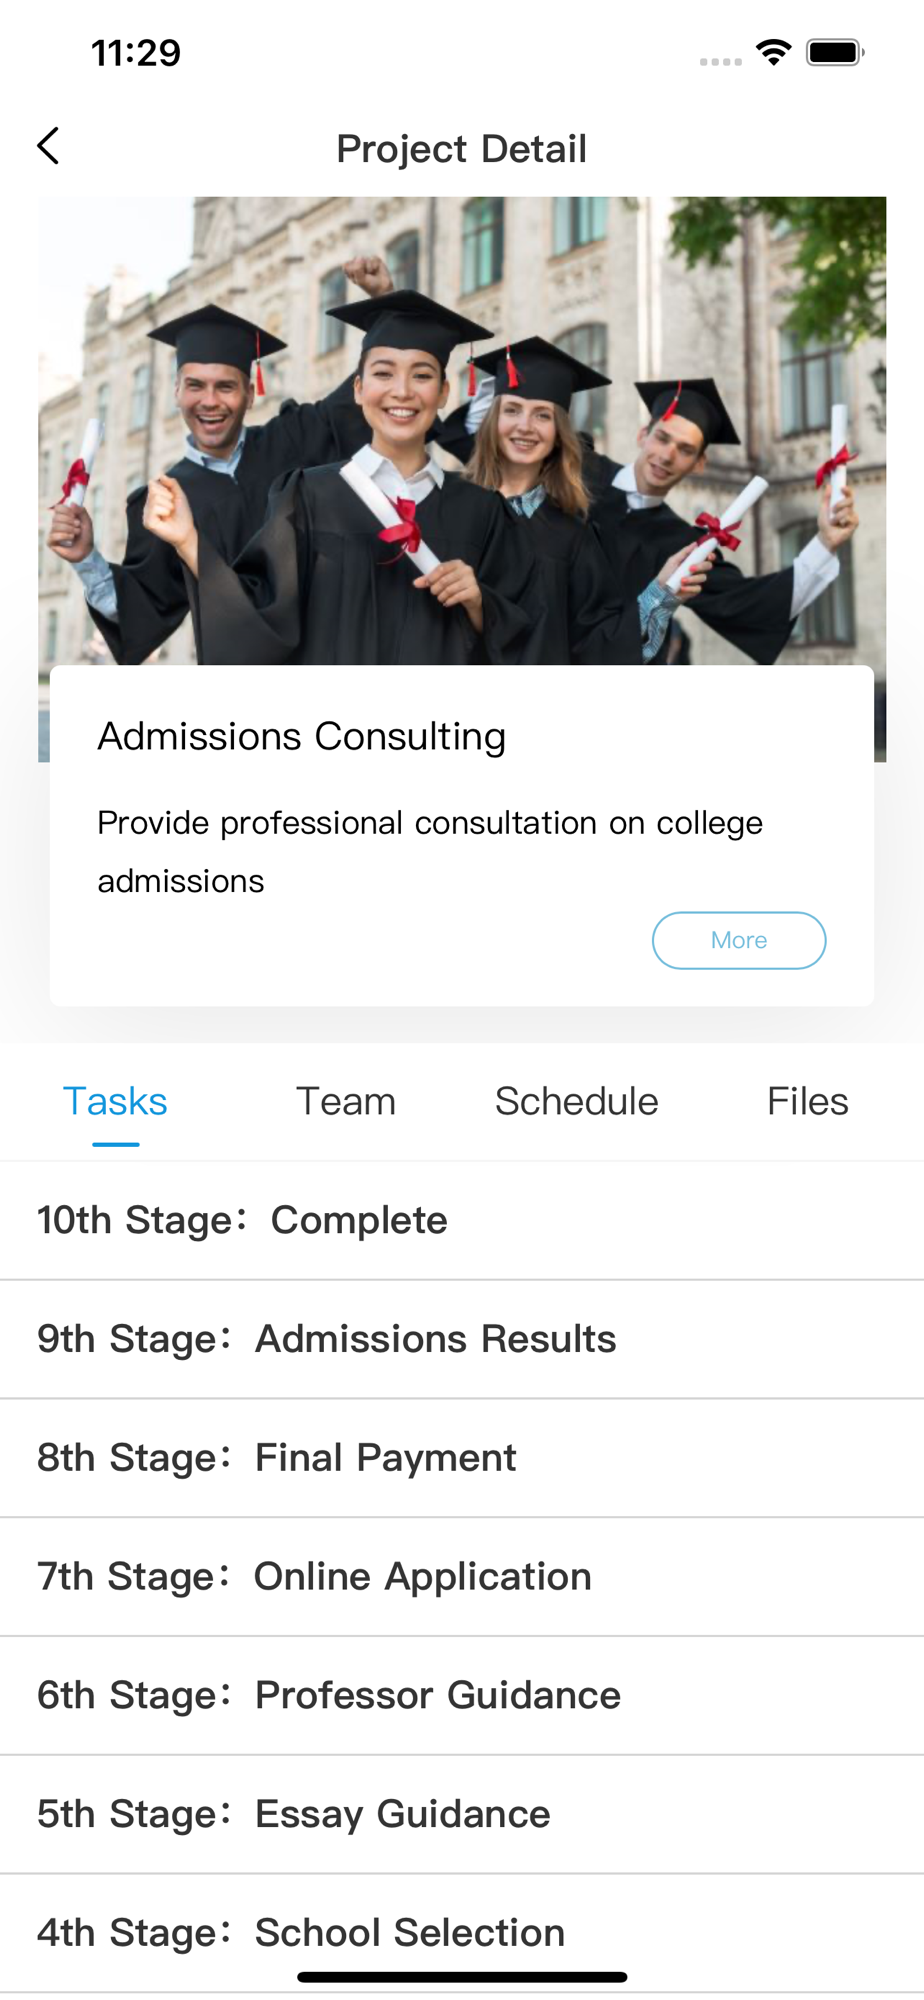Screen dimensions: 924x2000
Task: Select the Schedule tab
Action: pyautogui.click(x=576, y=1102)
